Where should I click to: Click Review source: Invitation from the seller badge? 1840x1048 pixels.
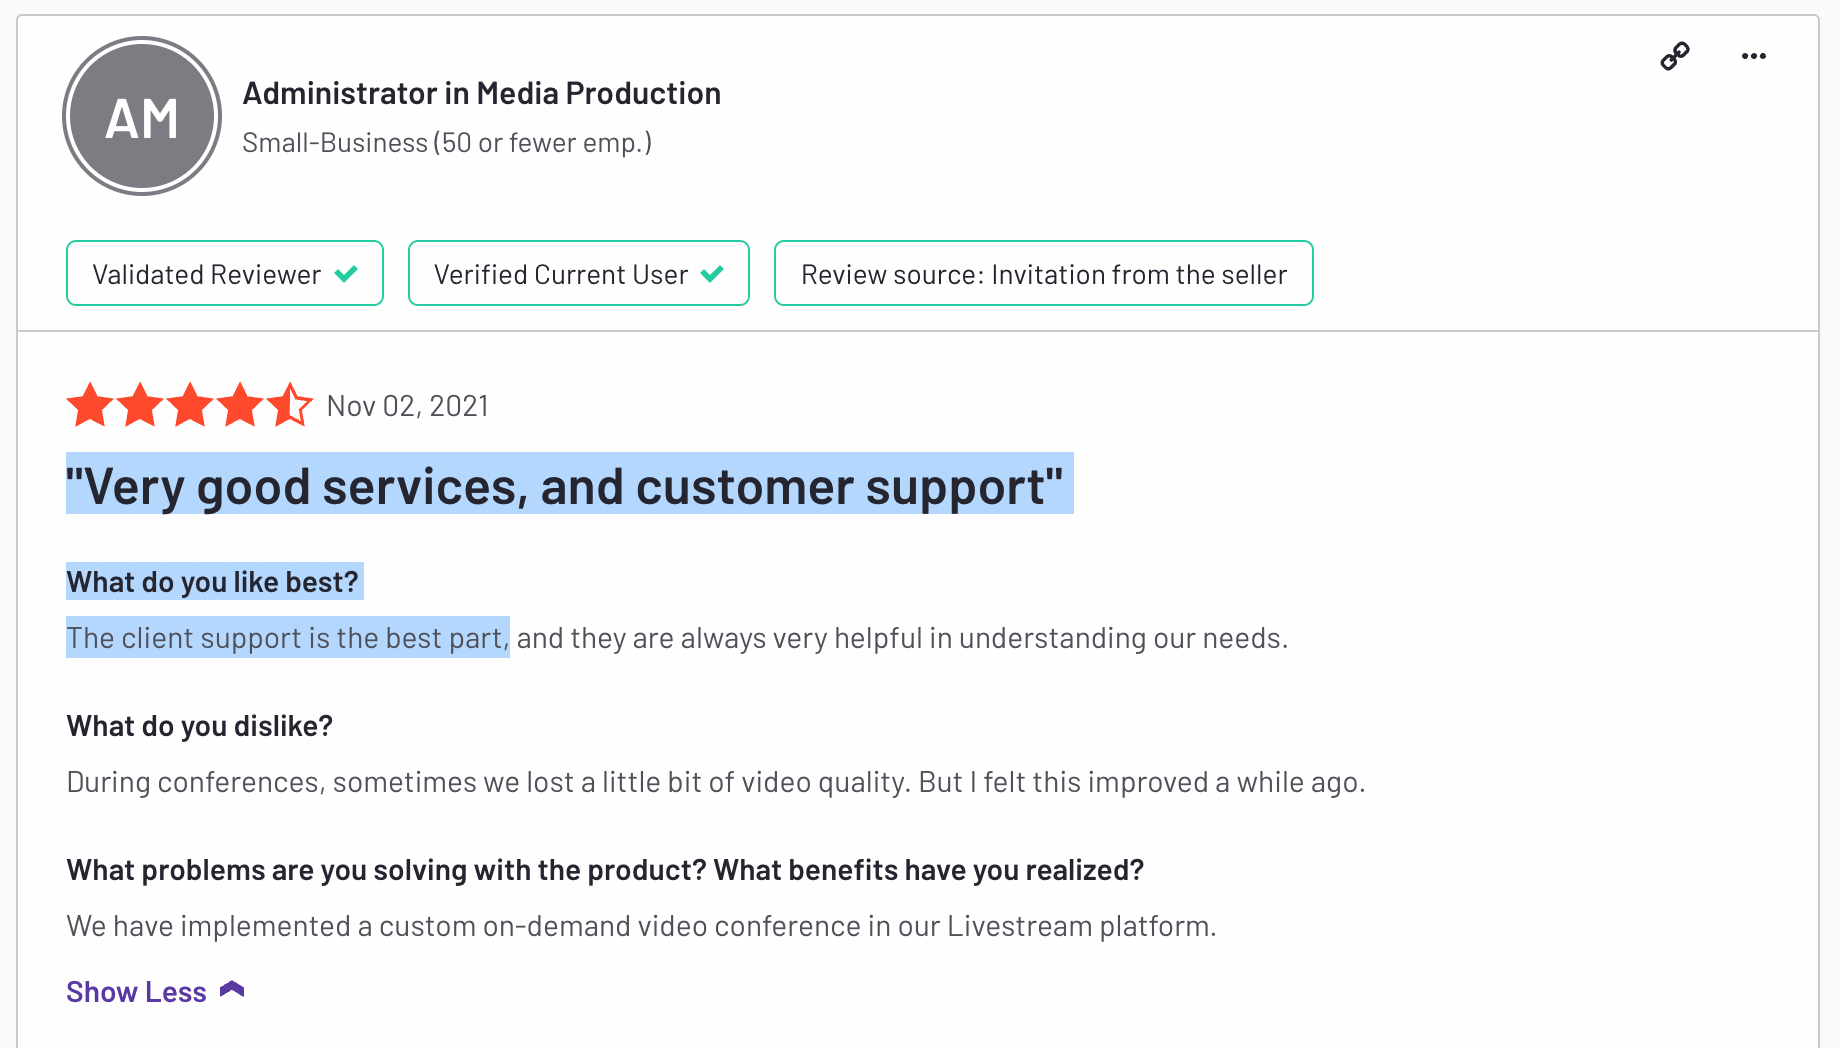pyautogui.click(x=1044, y=273)
